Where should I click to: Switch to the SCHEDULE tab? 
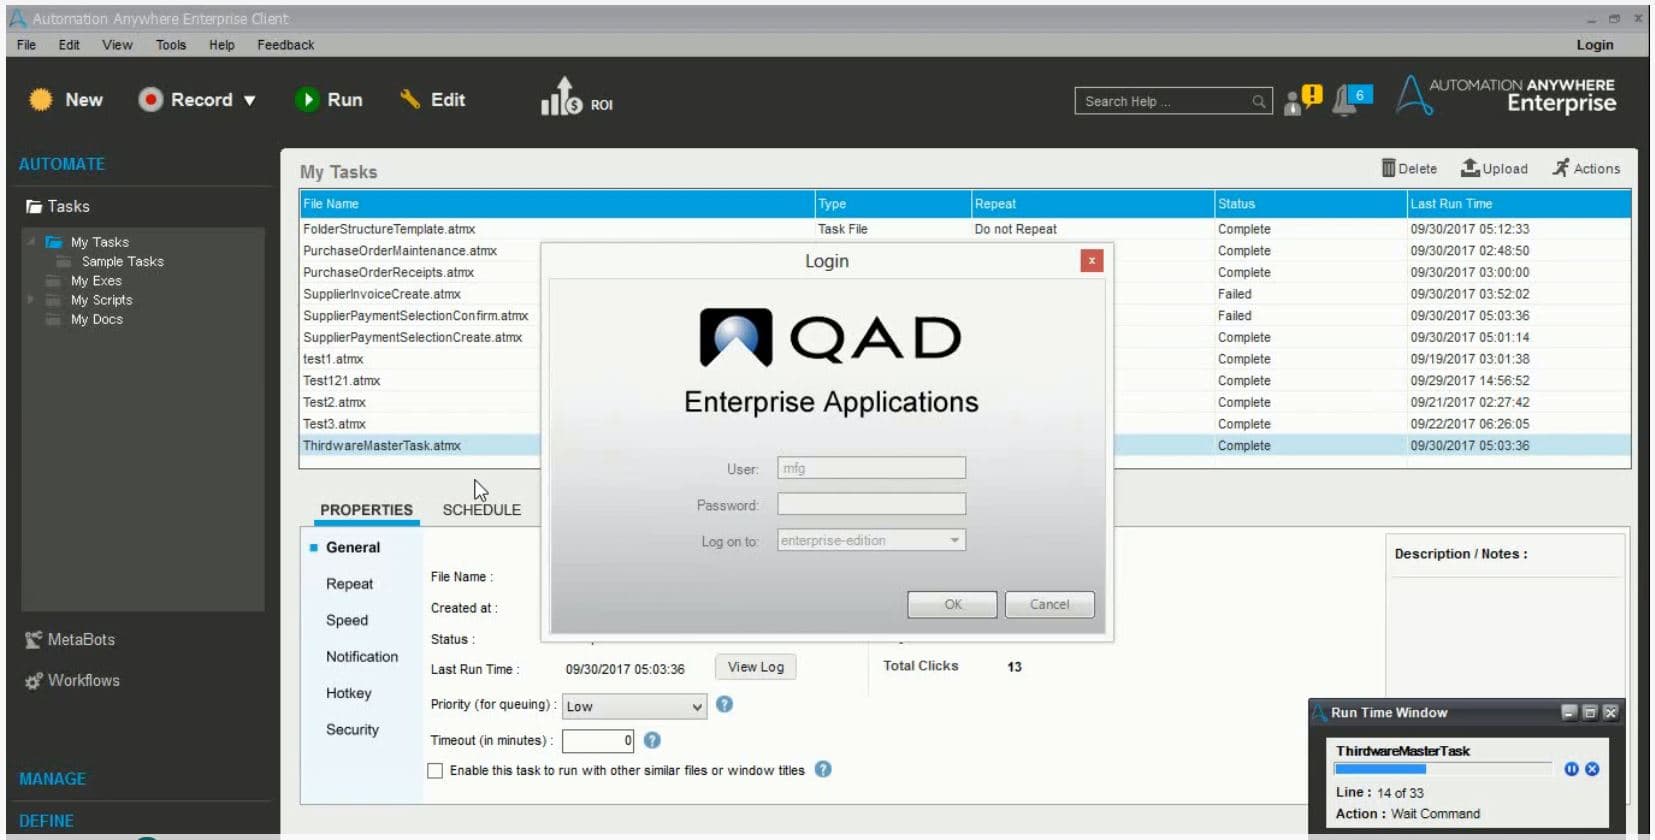click(482, 509)
